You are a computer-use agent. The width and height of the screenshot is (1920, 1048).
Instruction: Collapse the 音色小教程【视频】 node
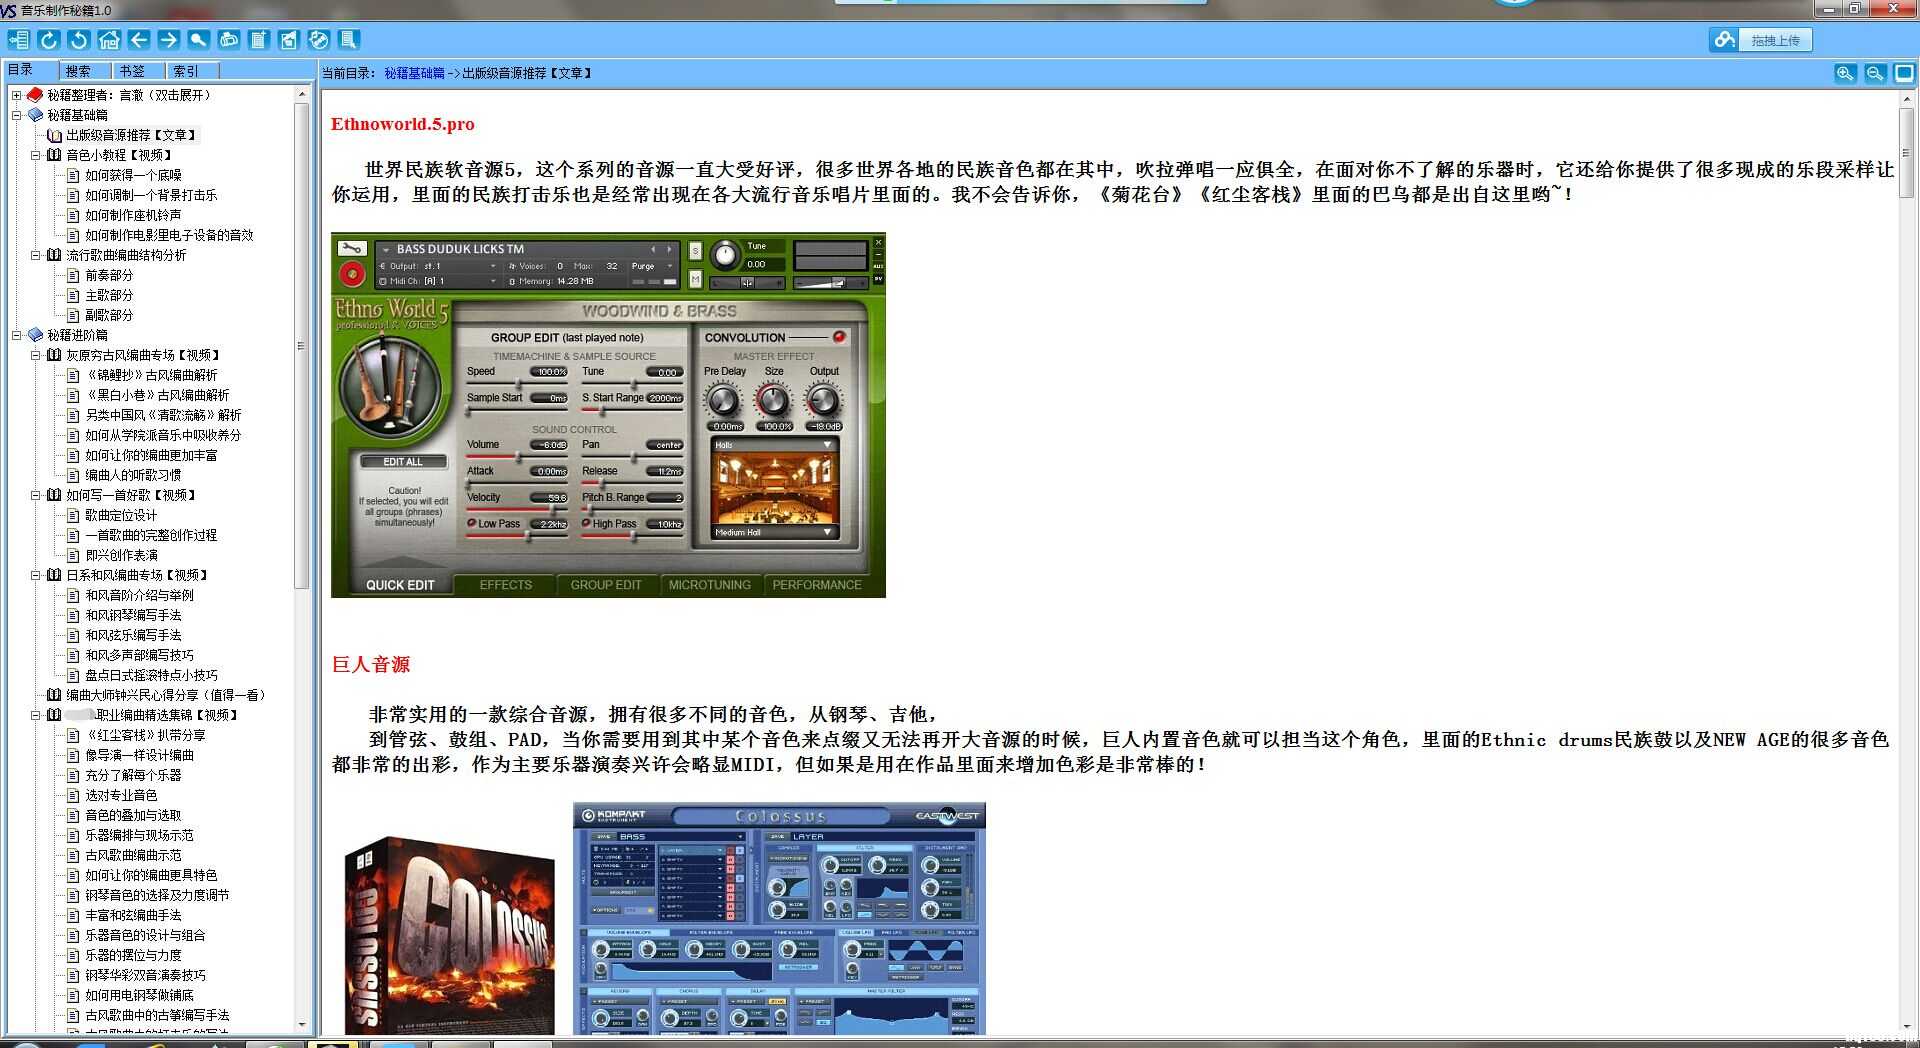(x=35, y=155)
